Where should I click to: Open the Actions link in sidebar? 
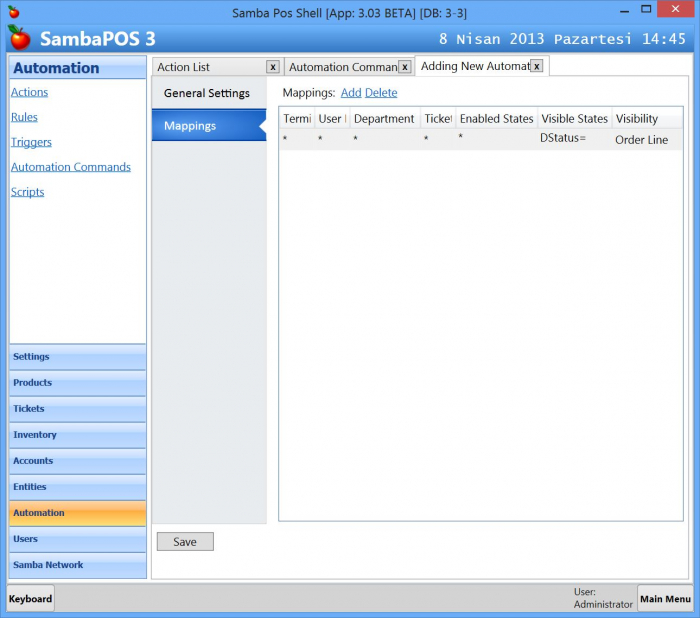[x=29, y=92]
